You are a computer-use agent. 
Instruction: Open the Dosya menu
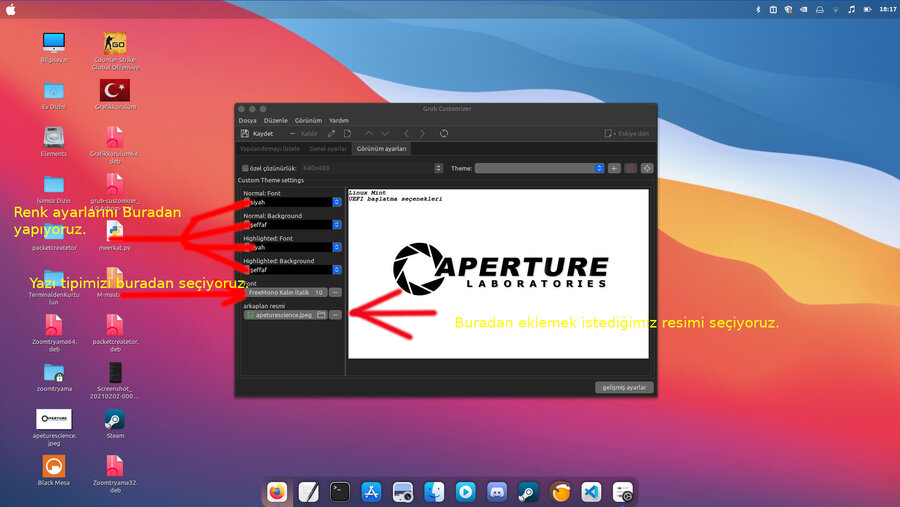coord(247,121)
